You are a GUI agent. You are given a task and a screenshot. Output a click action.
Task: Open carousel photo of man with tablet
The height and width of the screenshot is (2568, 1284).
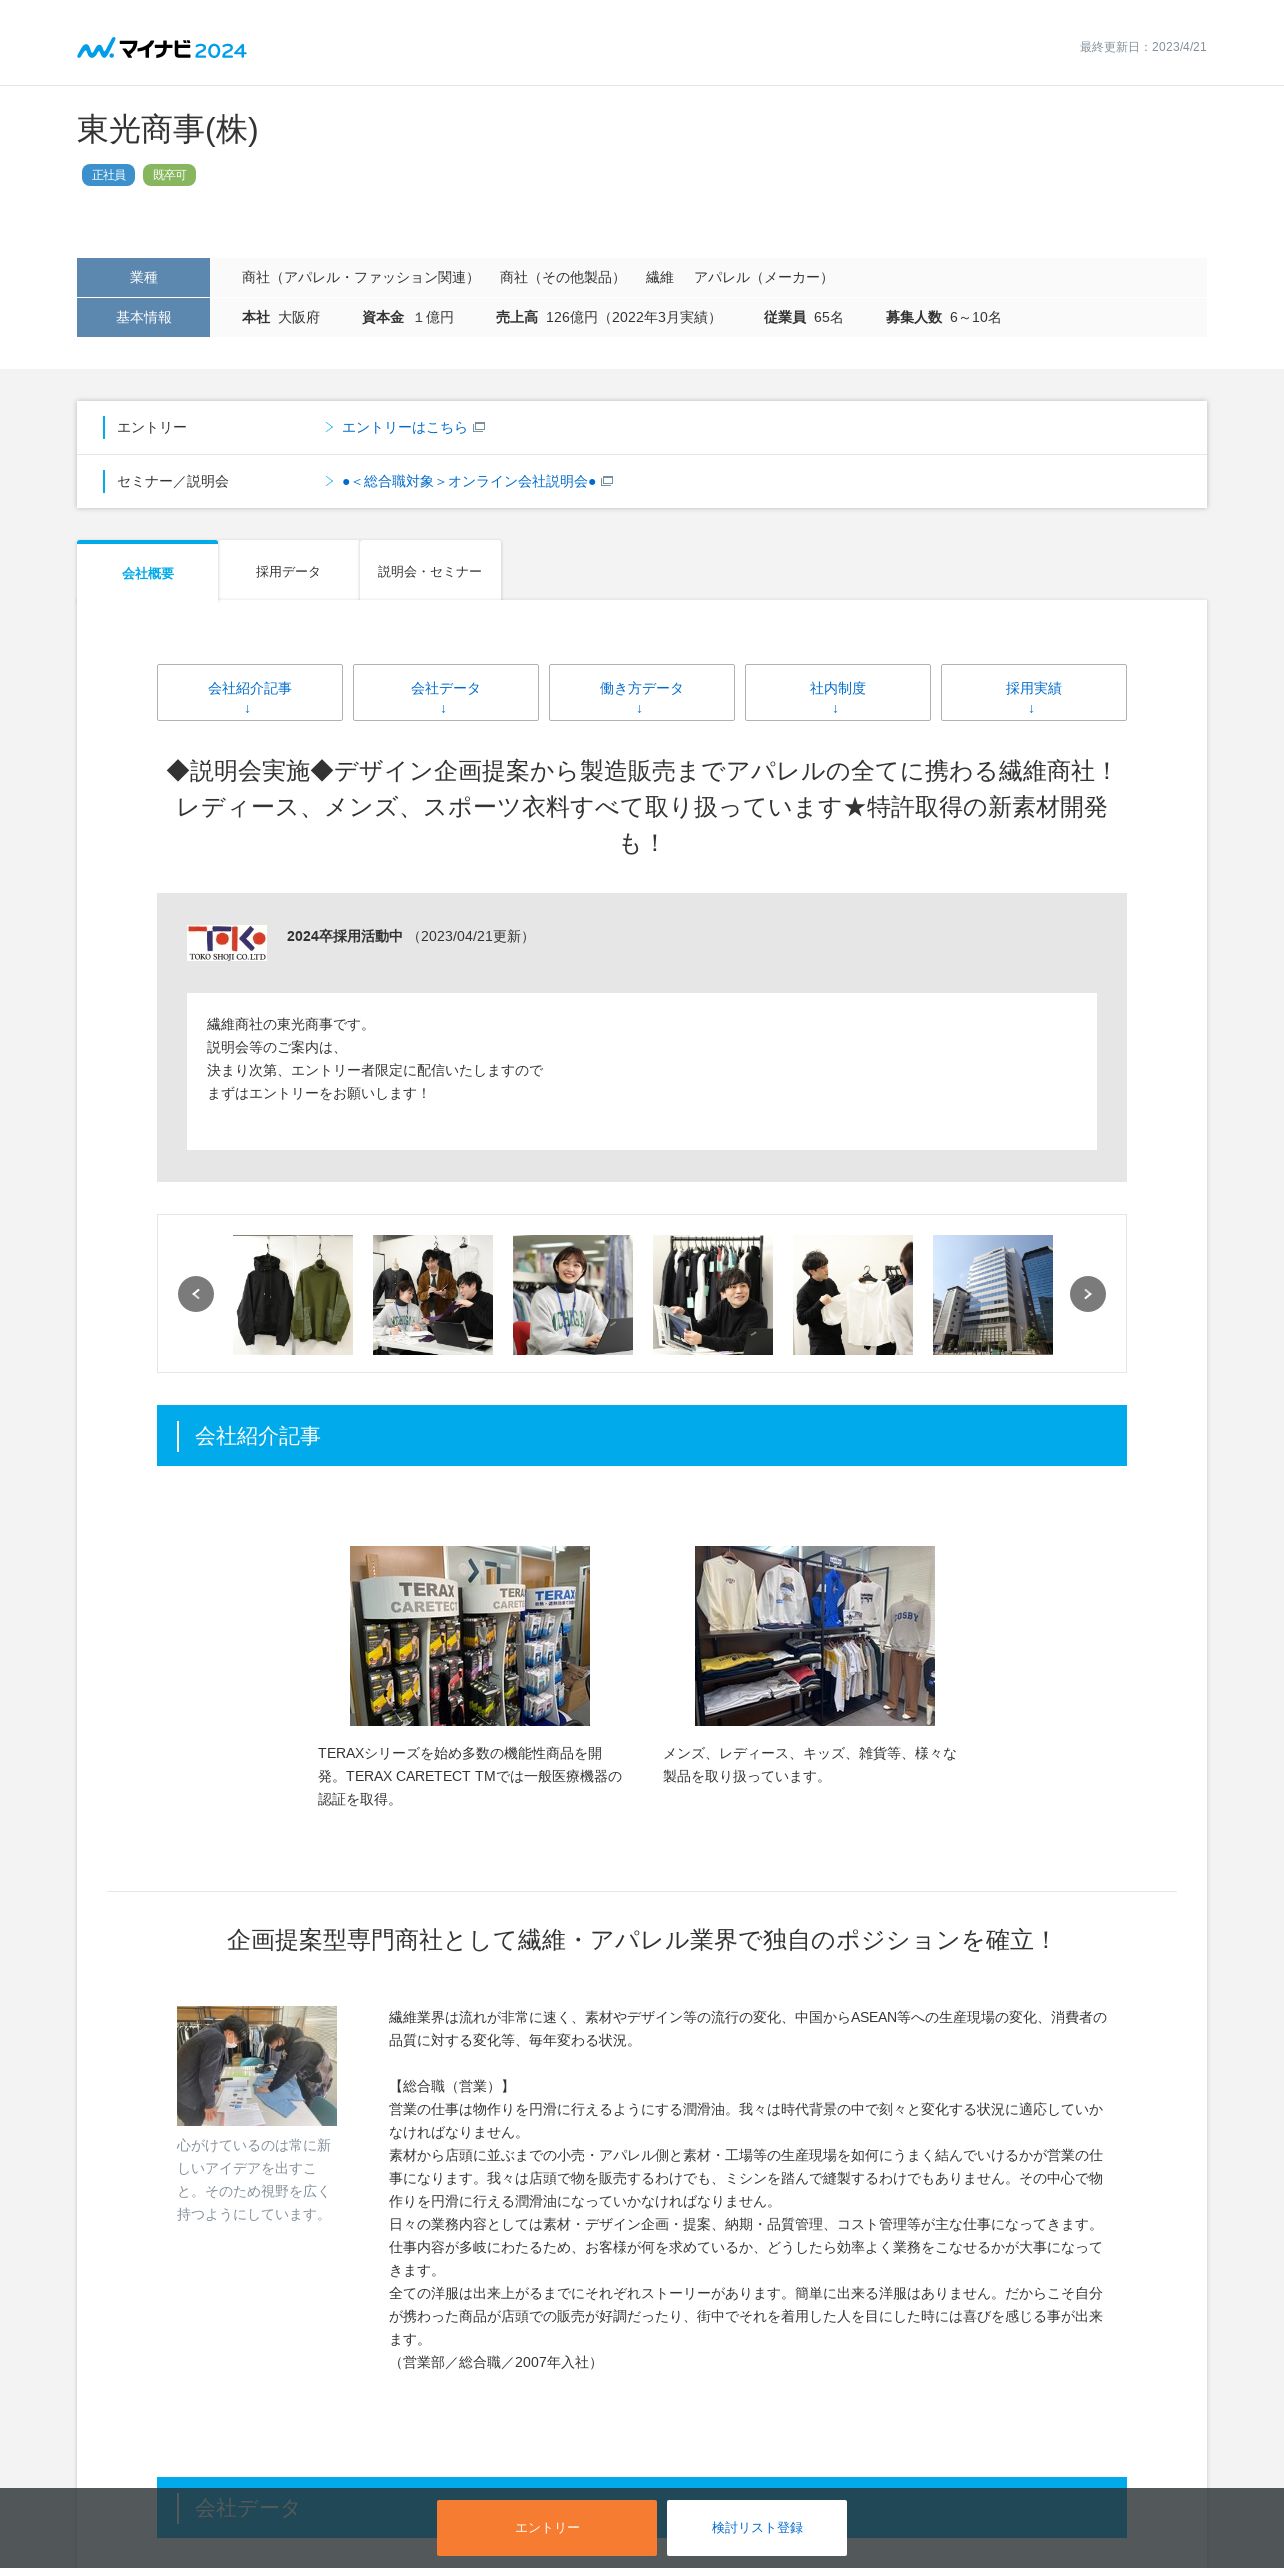[x=713, y=1295]
